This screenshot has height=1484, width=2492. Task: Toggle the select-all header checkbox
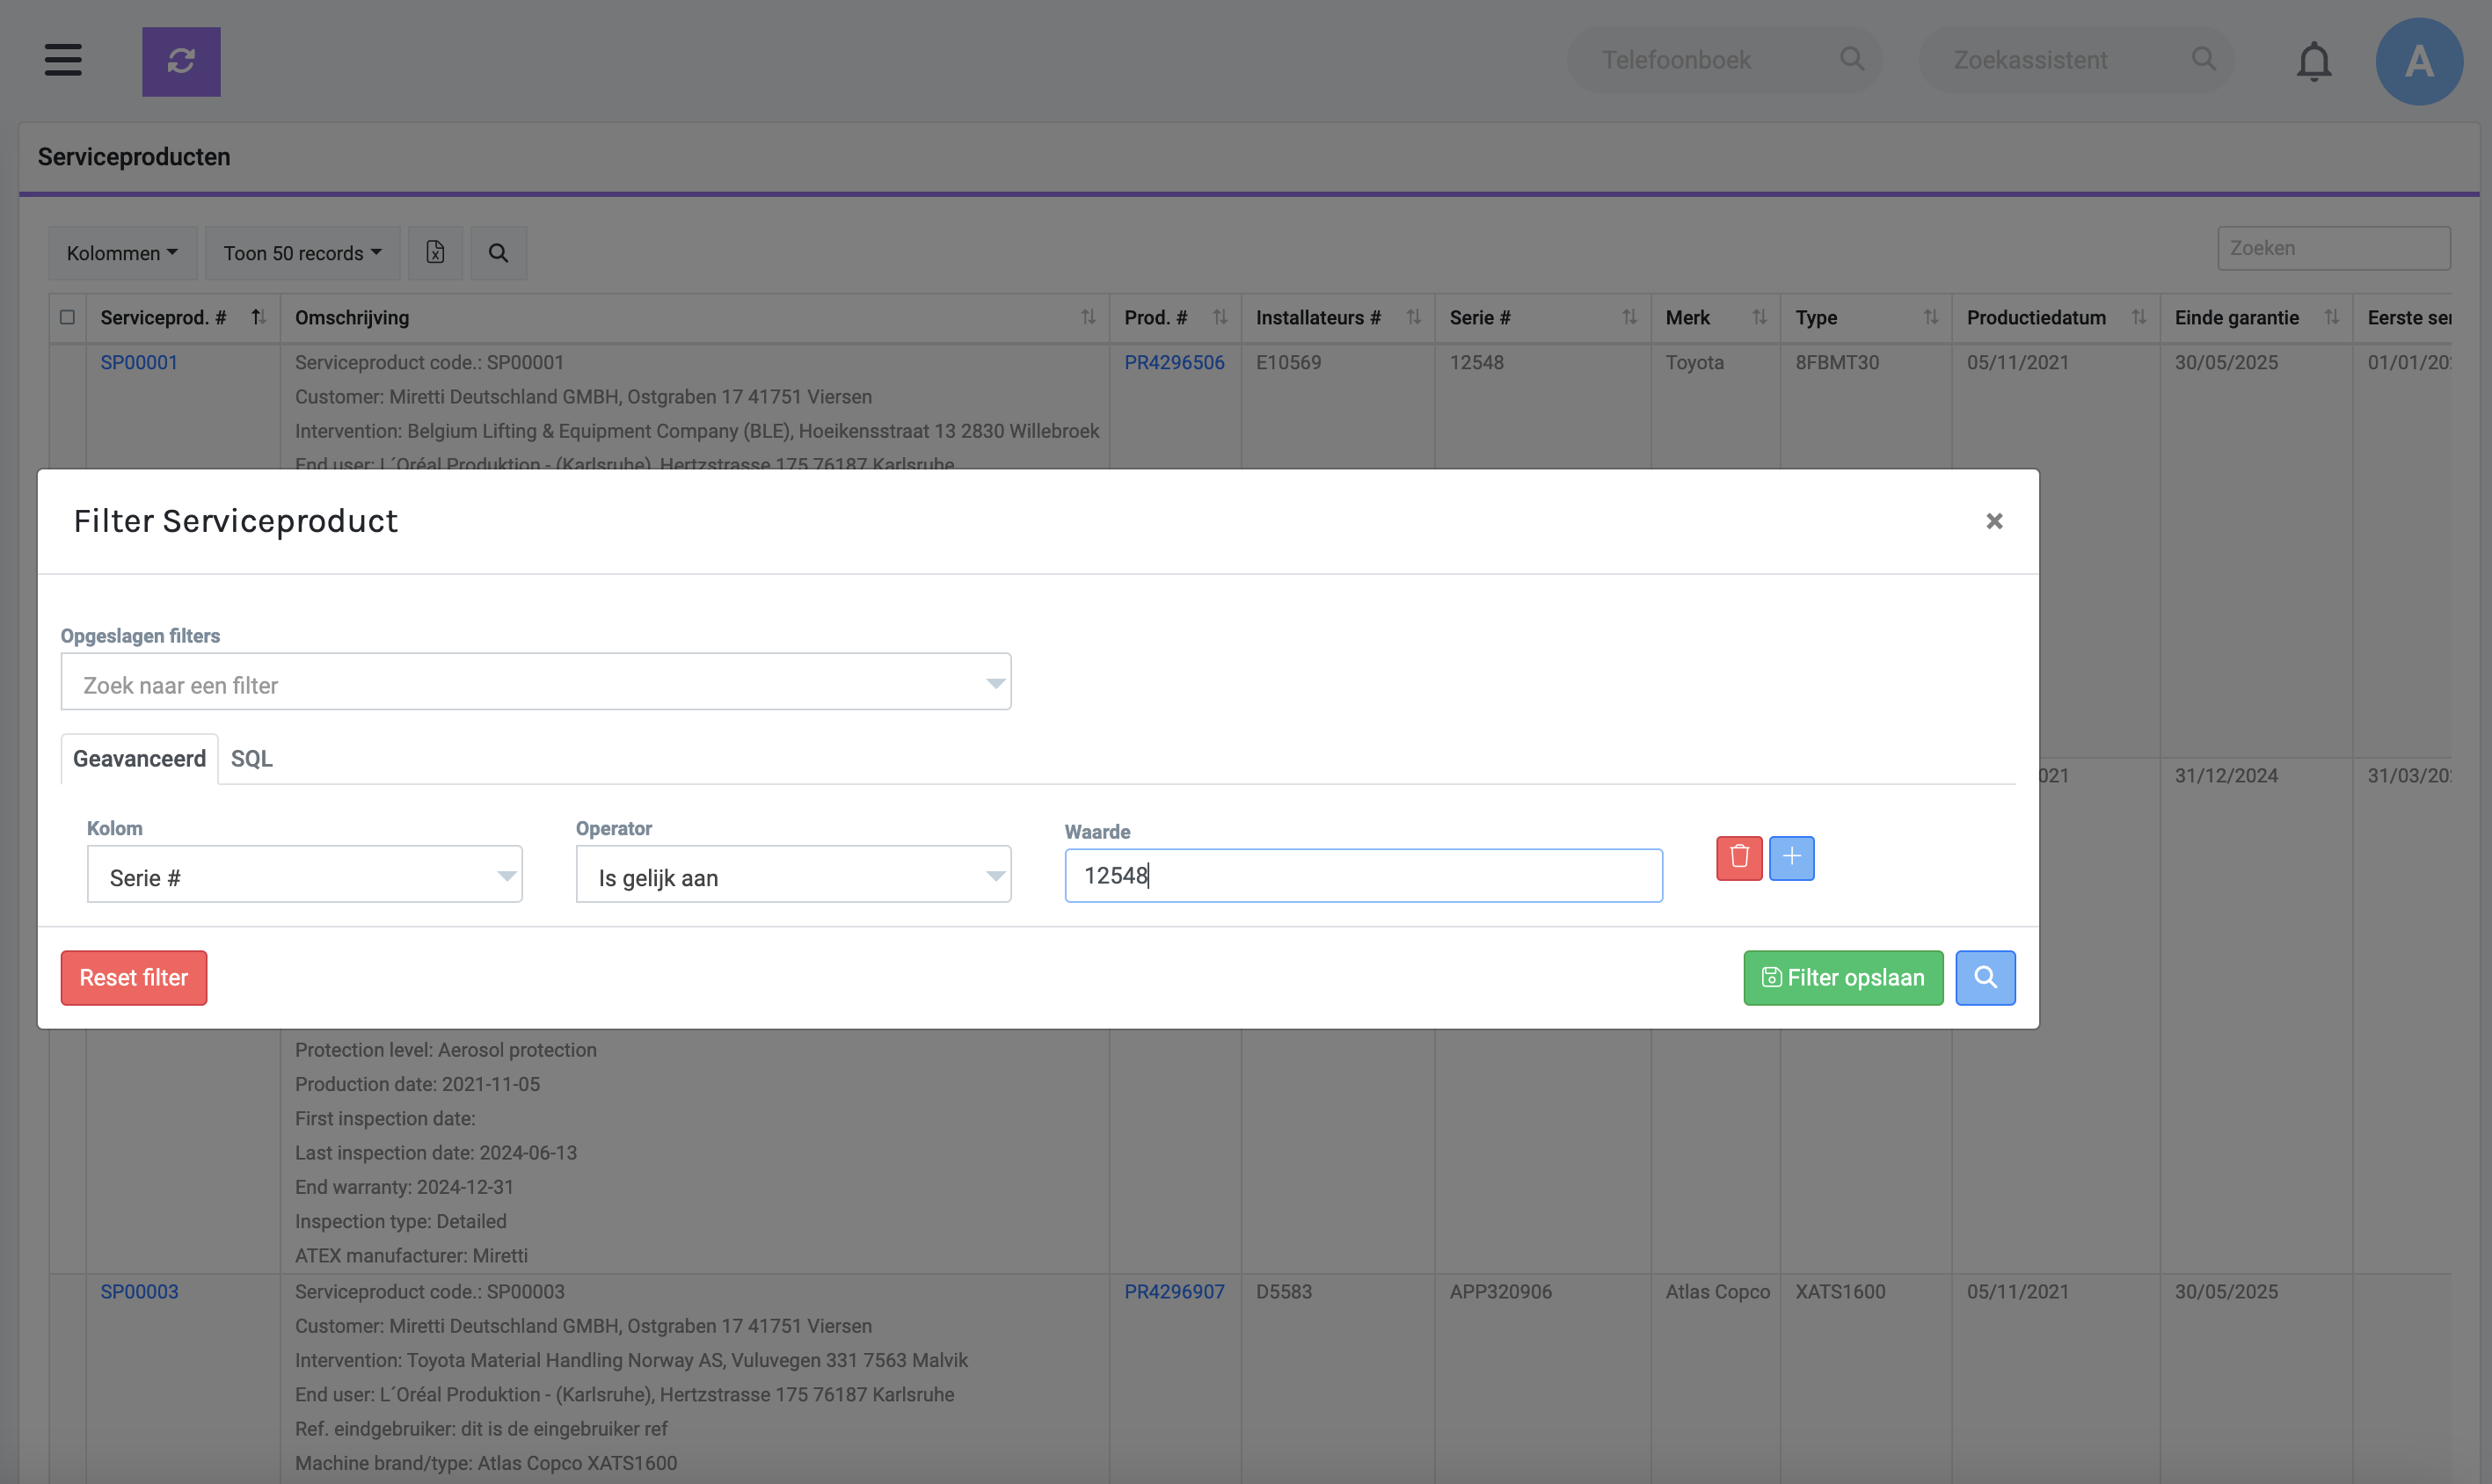(67, 317)
